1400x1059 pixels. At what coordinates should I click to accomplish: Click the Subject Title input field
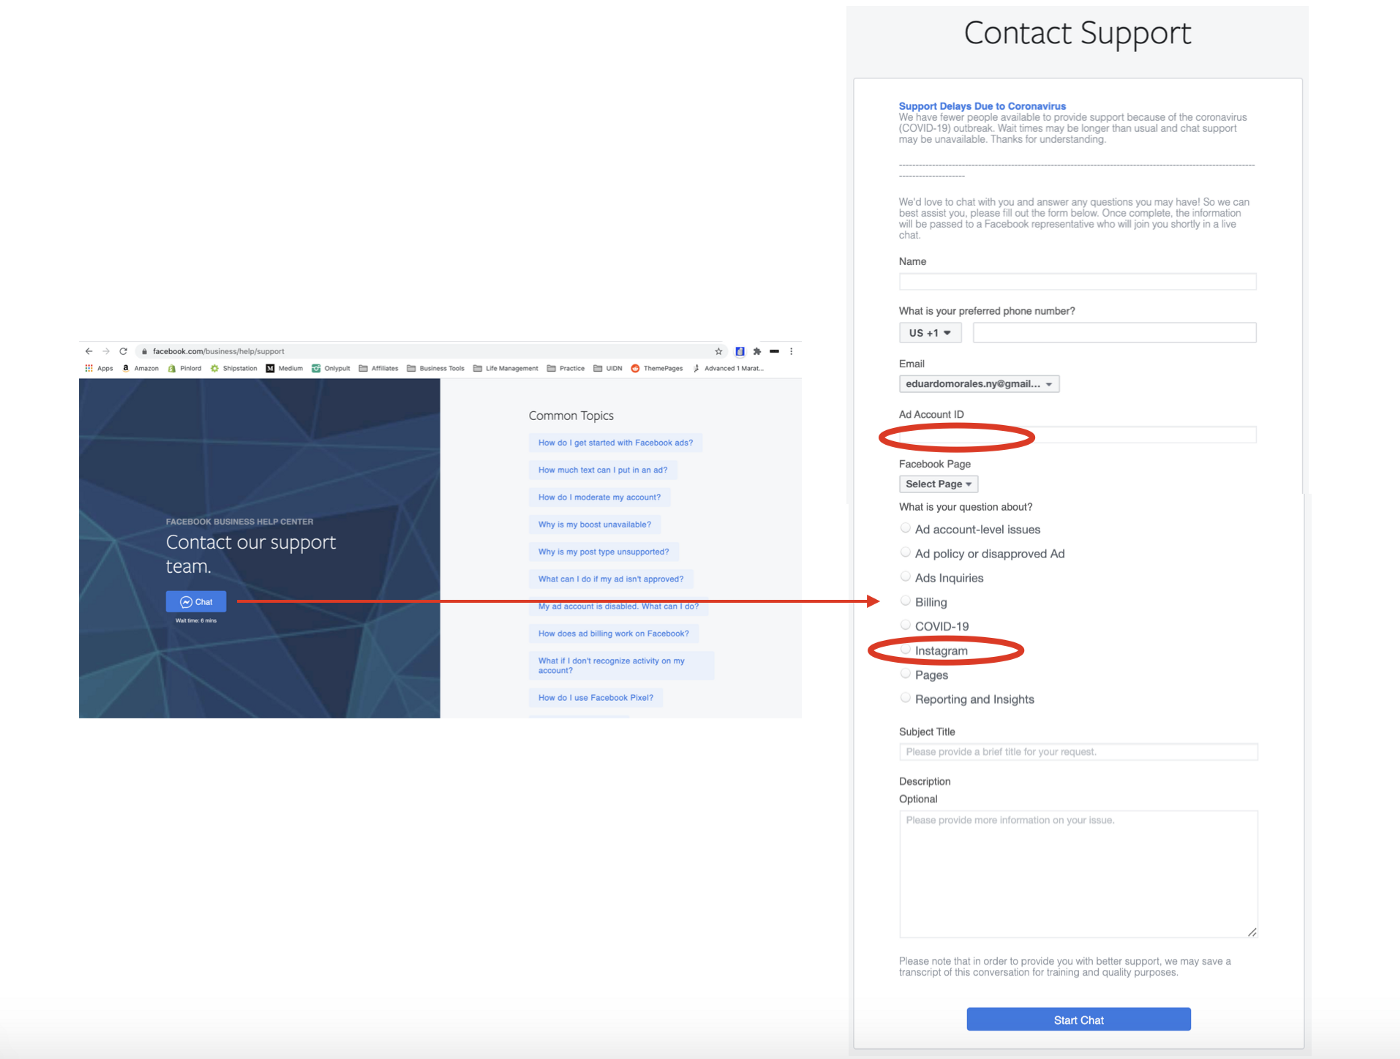point(1078,752)
